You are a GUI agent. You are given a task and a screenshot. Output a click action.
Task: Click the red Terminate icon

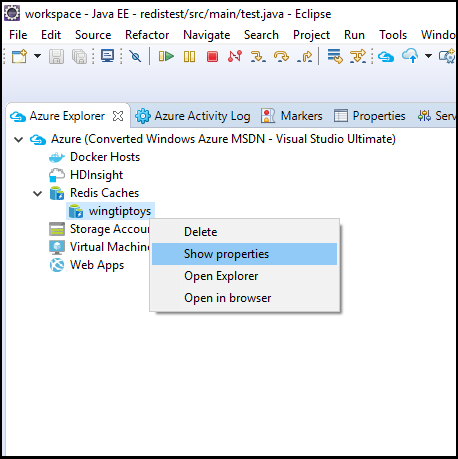point(212,56)
